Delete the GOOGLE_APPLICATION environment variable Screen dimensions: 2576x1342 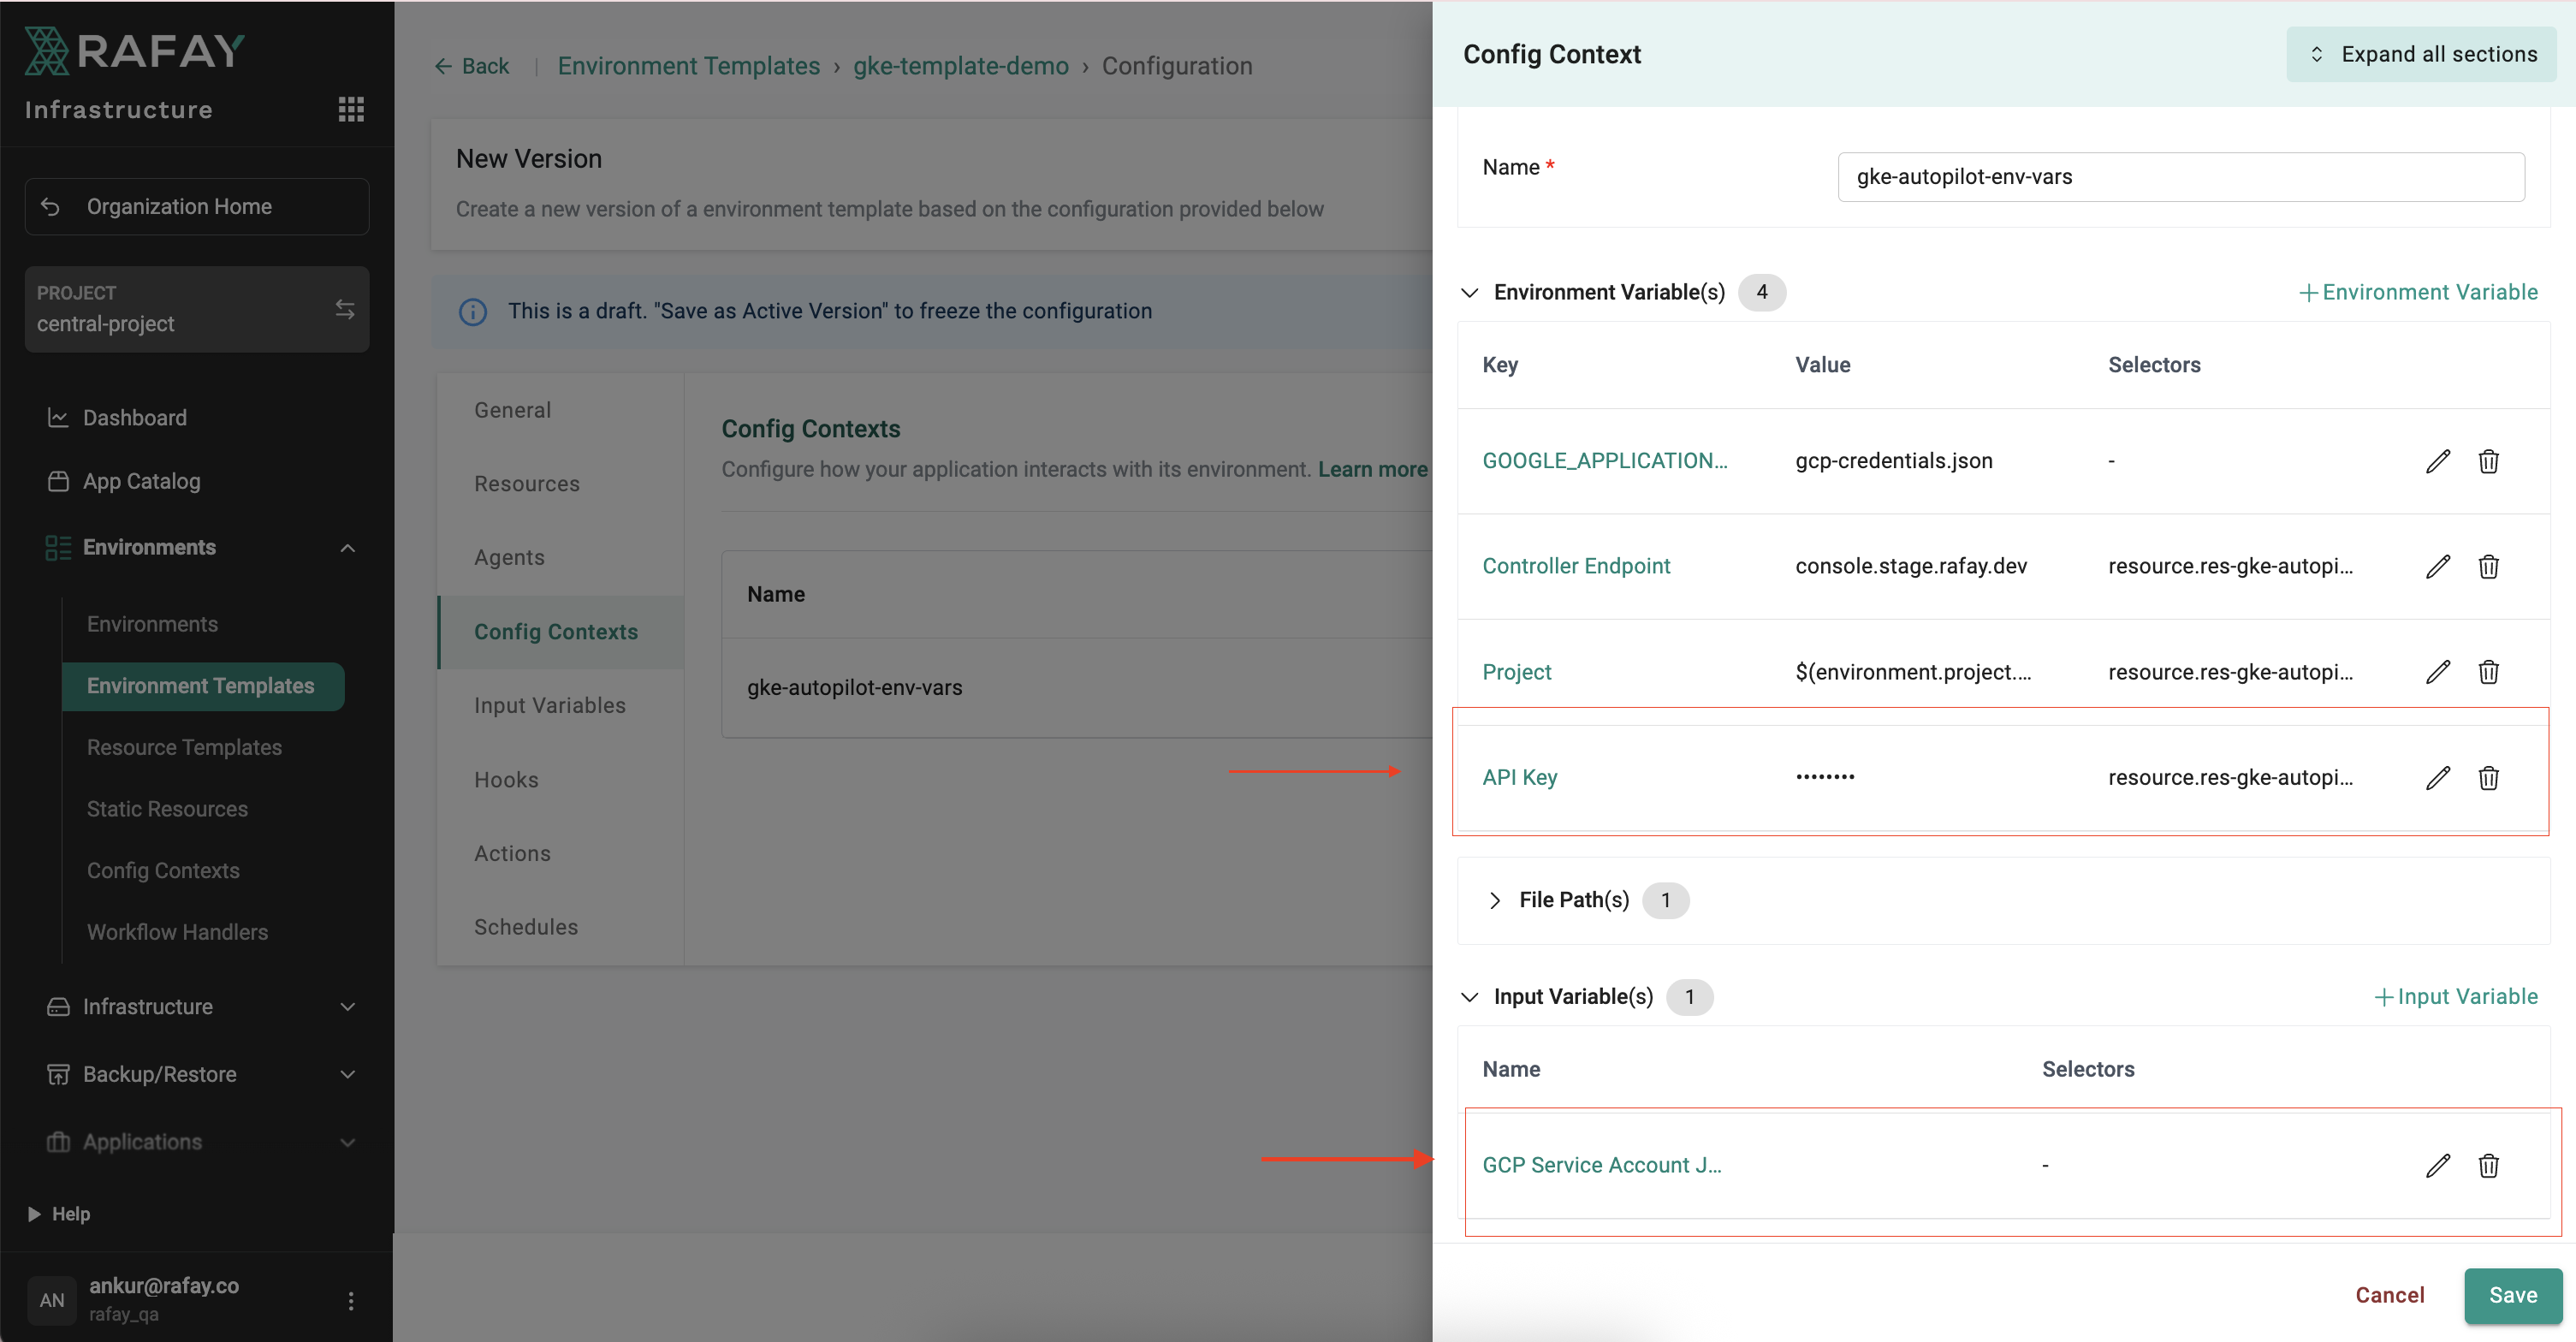coord(2488,461)
